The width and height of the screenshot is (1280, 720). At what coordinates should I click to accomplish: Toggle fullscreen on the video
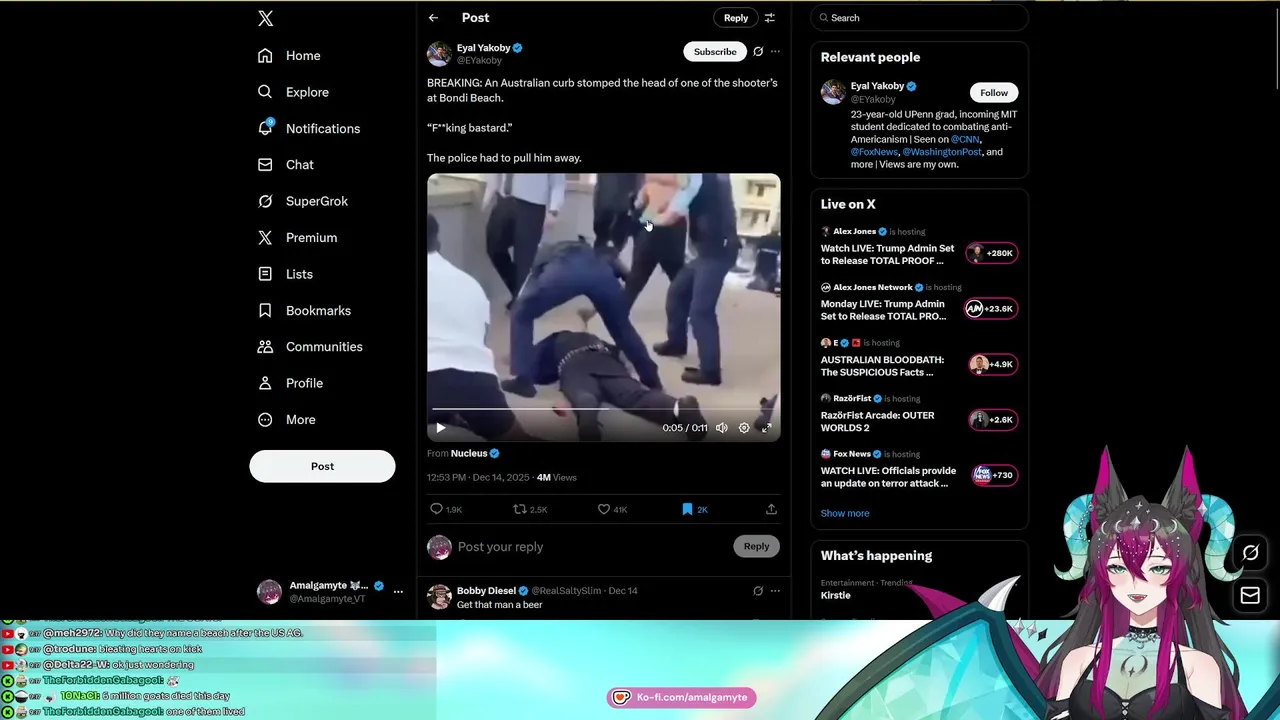[767, 428]
